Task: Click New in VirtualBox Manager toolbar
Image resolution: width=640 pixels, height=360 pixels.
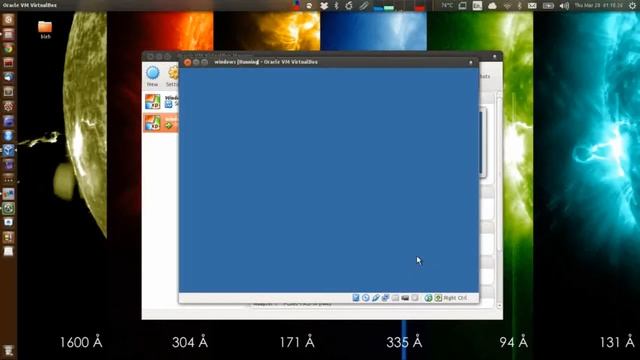Action: pos(153,76)
